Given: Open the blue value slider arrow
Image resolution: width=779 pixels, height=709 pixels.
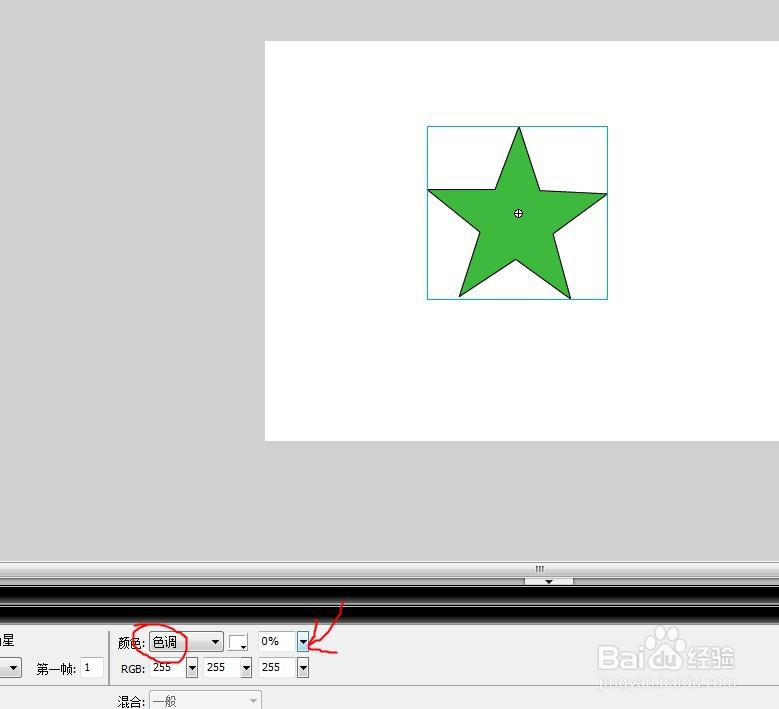Looking at the screenshot, I should (x=303, y=667).
